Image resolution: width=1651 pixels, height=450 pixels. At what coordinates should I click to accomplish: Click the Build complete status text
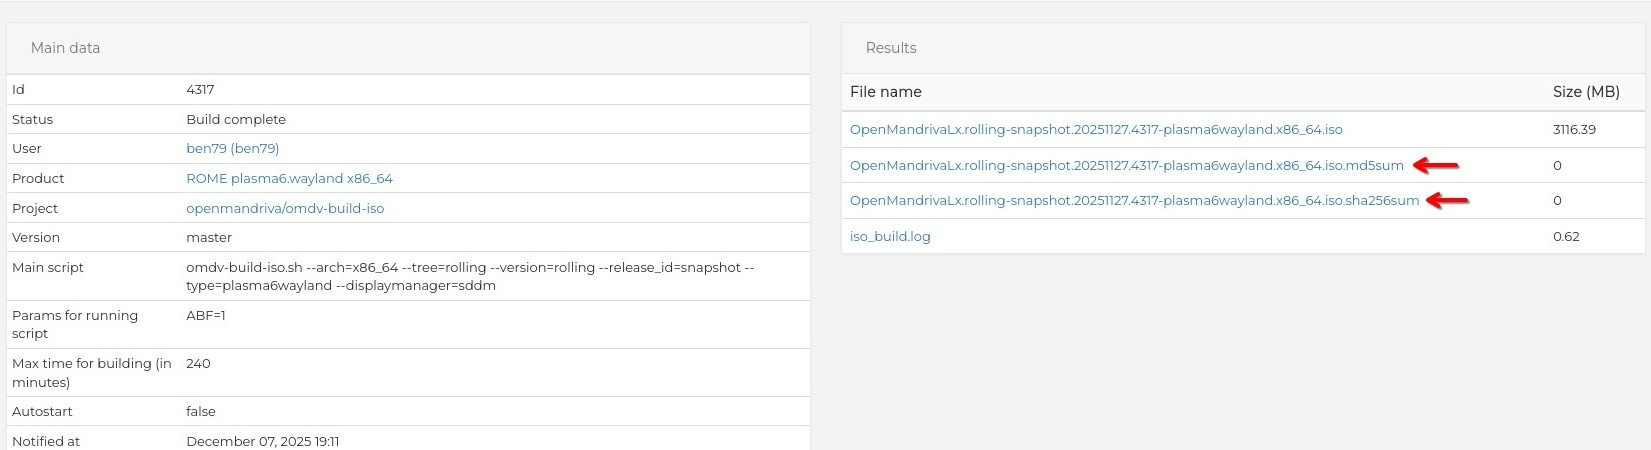click(236, 119)
